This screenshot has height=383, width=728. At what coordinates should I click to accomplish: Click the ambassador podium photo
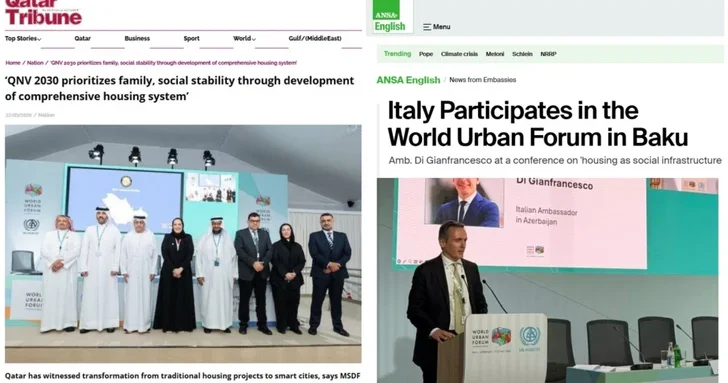(547, 280)
